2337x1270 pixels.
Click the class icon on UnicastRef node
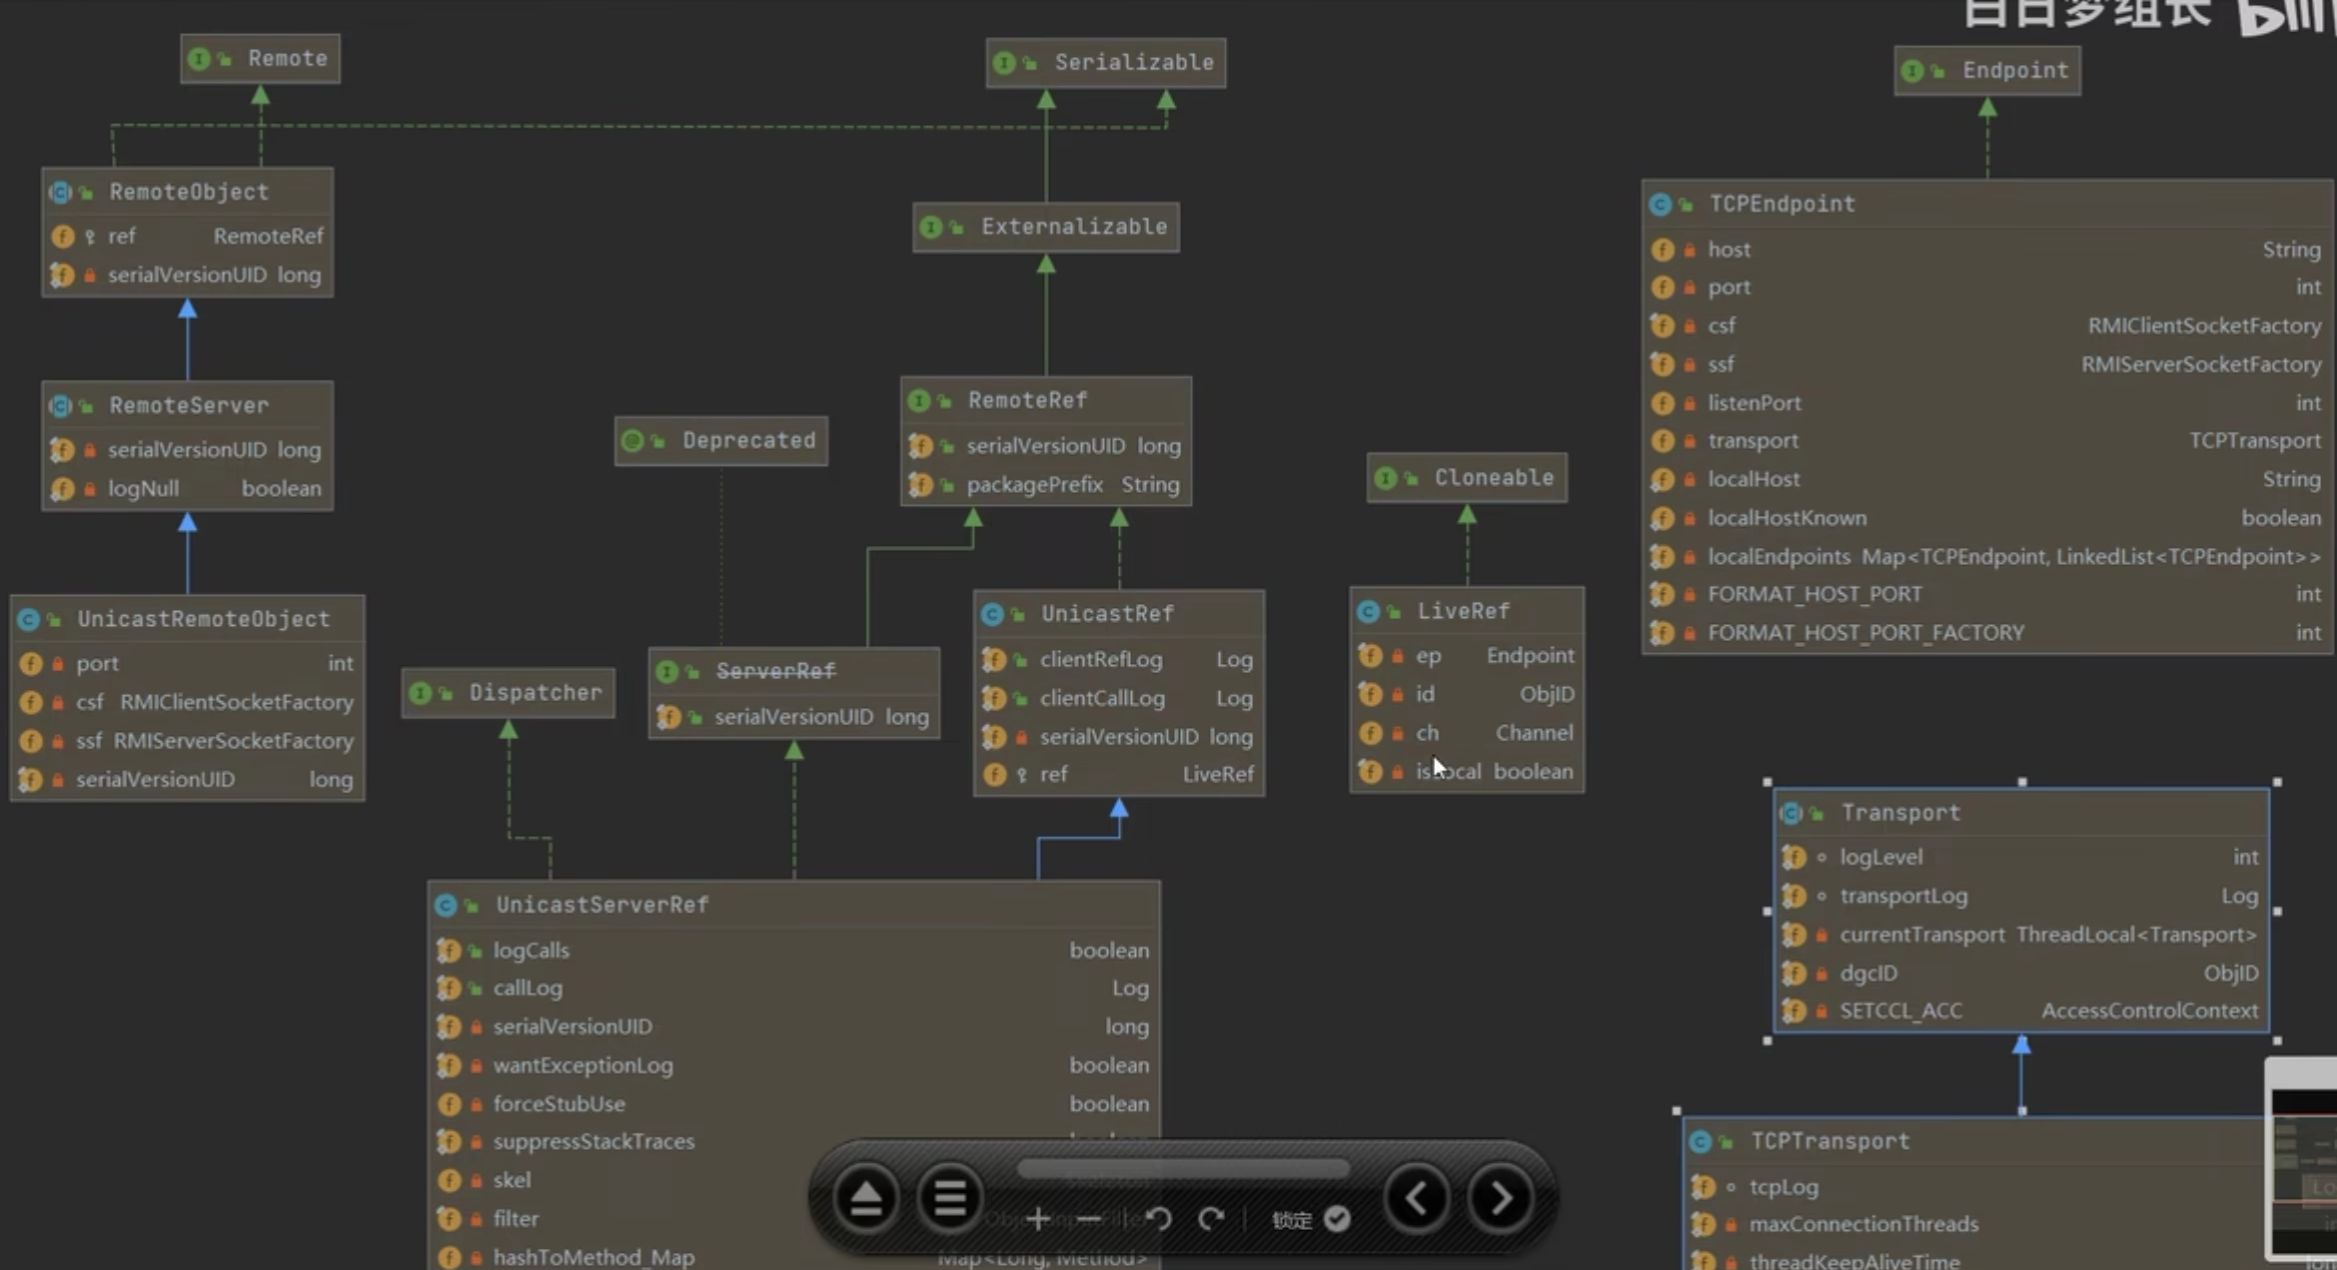tap(992, 614)
